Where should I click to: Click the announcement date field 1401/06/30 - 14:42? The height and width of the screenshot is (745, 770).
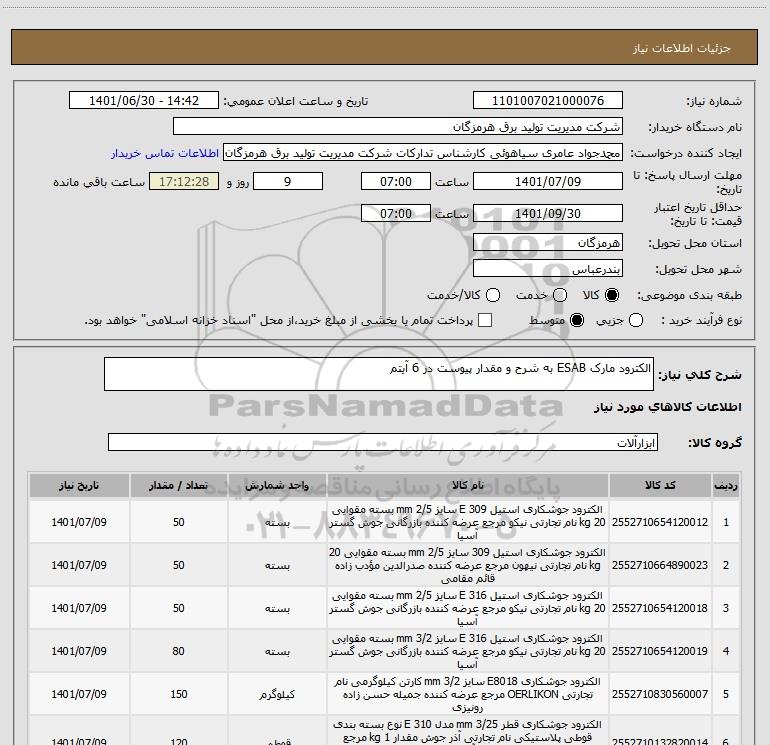[x=144, y=101]
